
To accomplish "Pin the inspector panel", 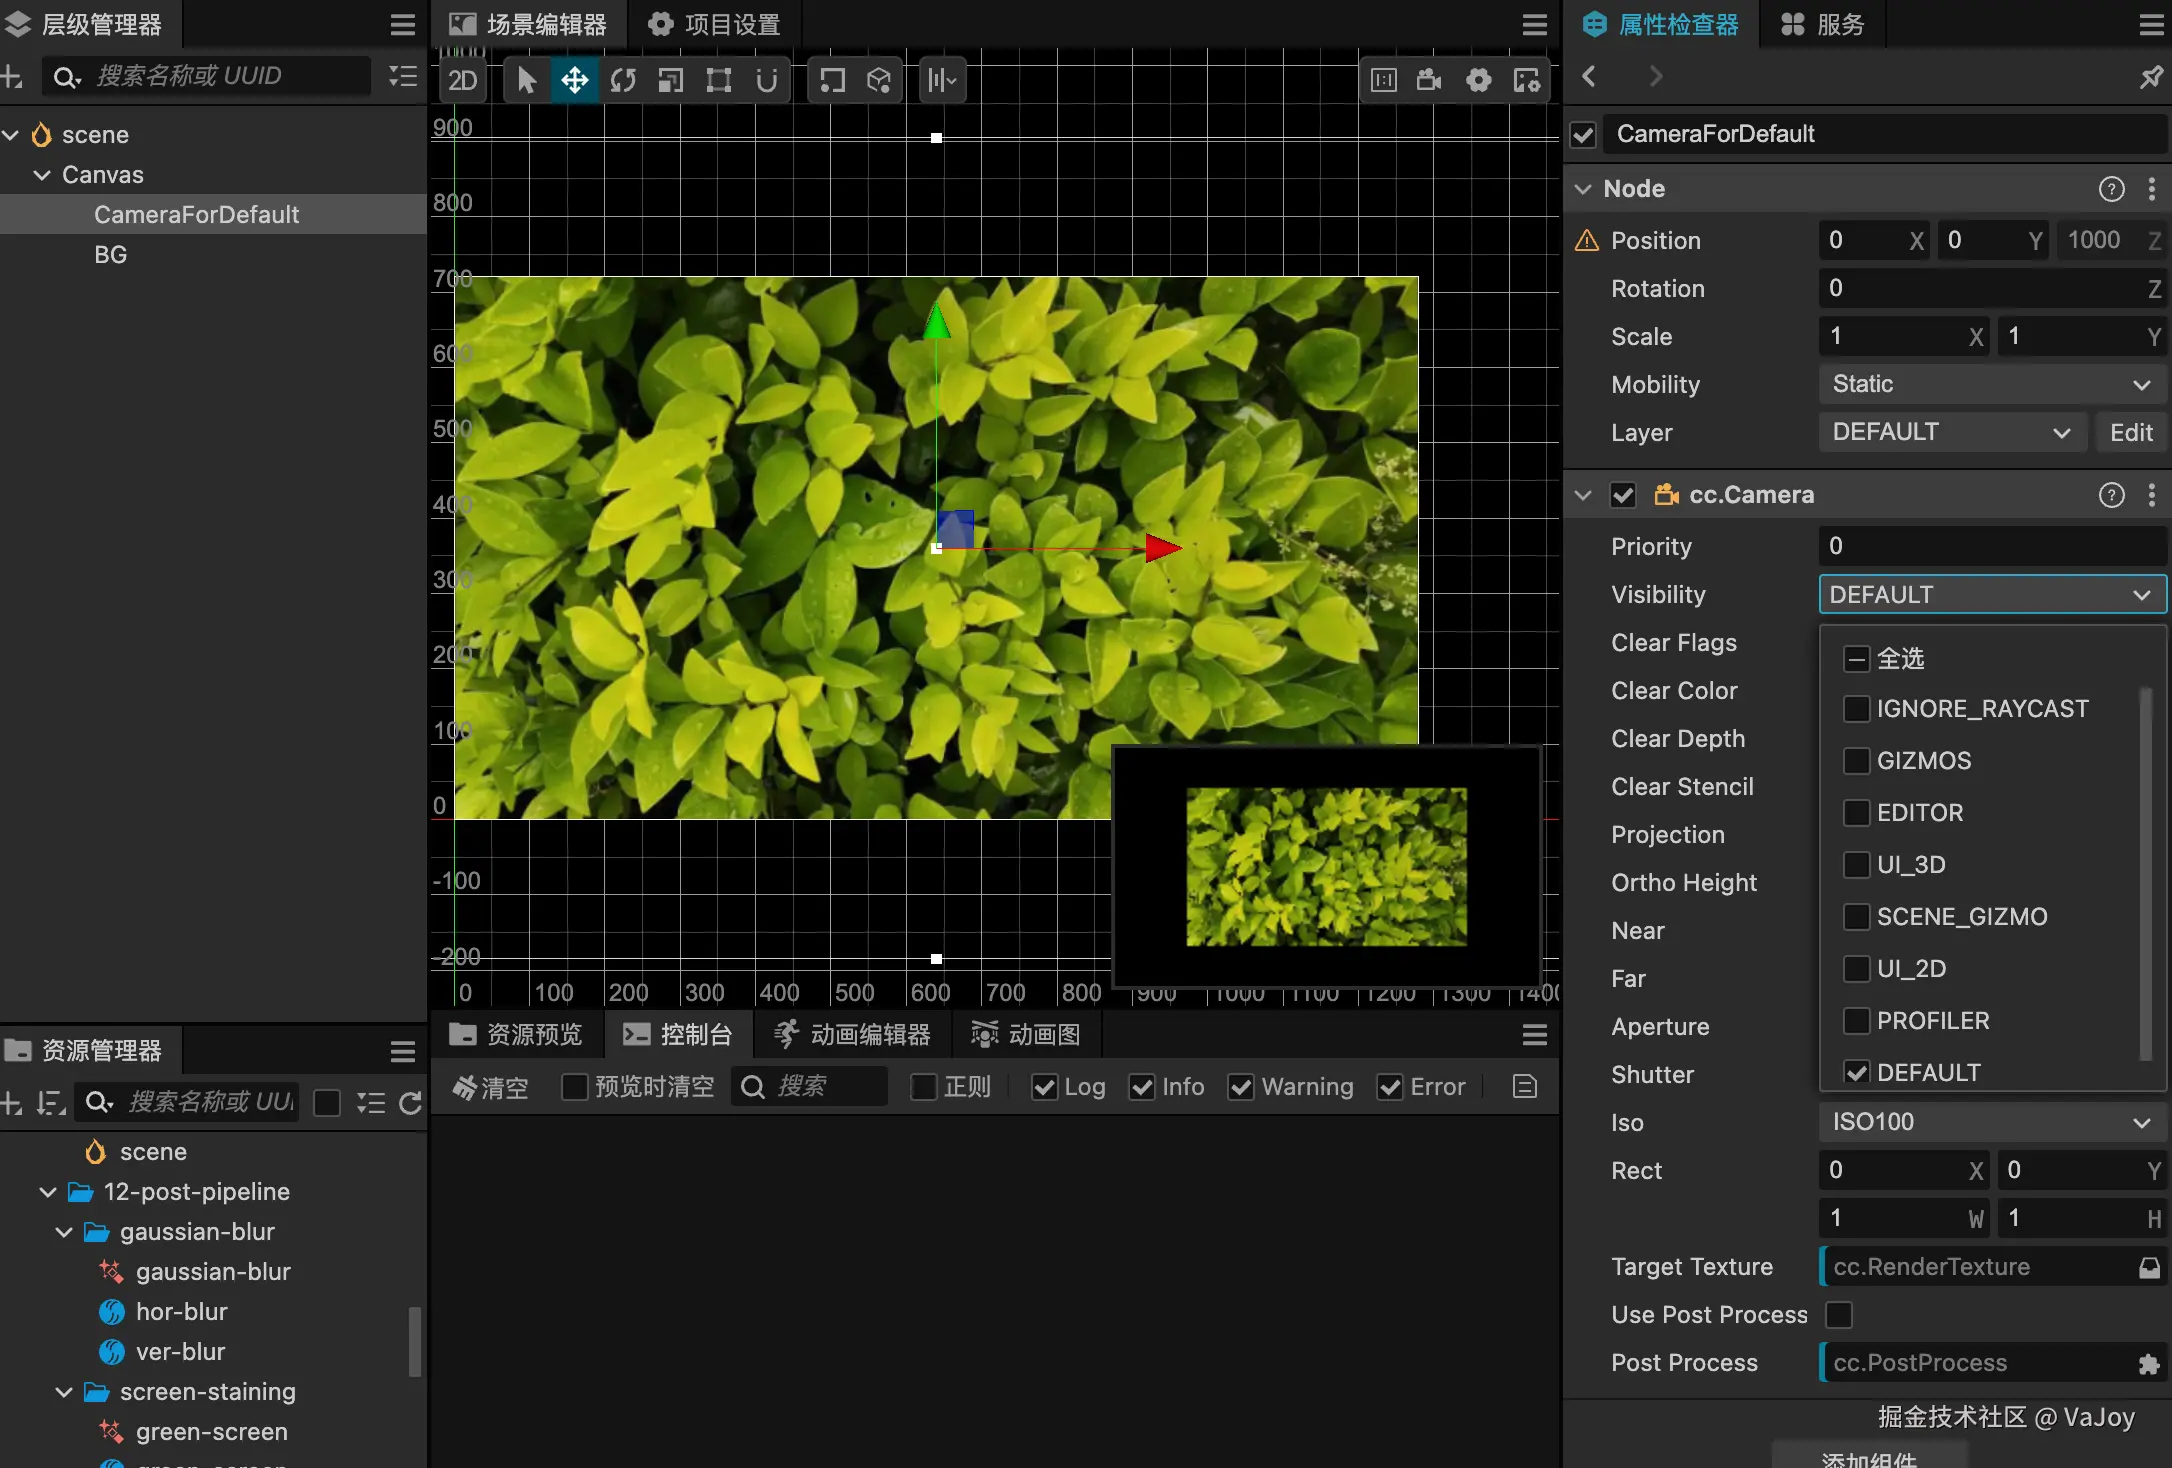I will [x=2151, y=76].
